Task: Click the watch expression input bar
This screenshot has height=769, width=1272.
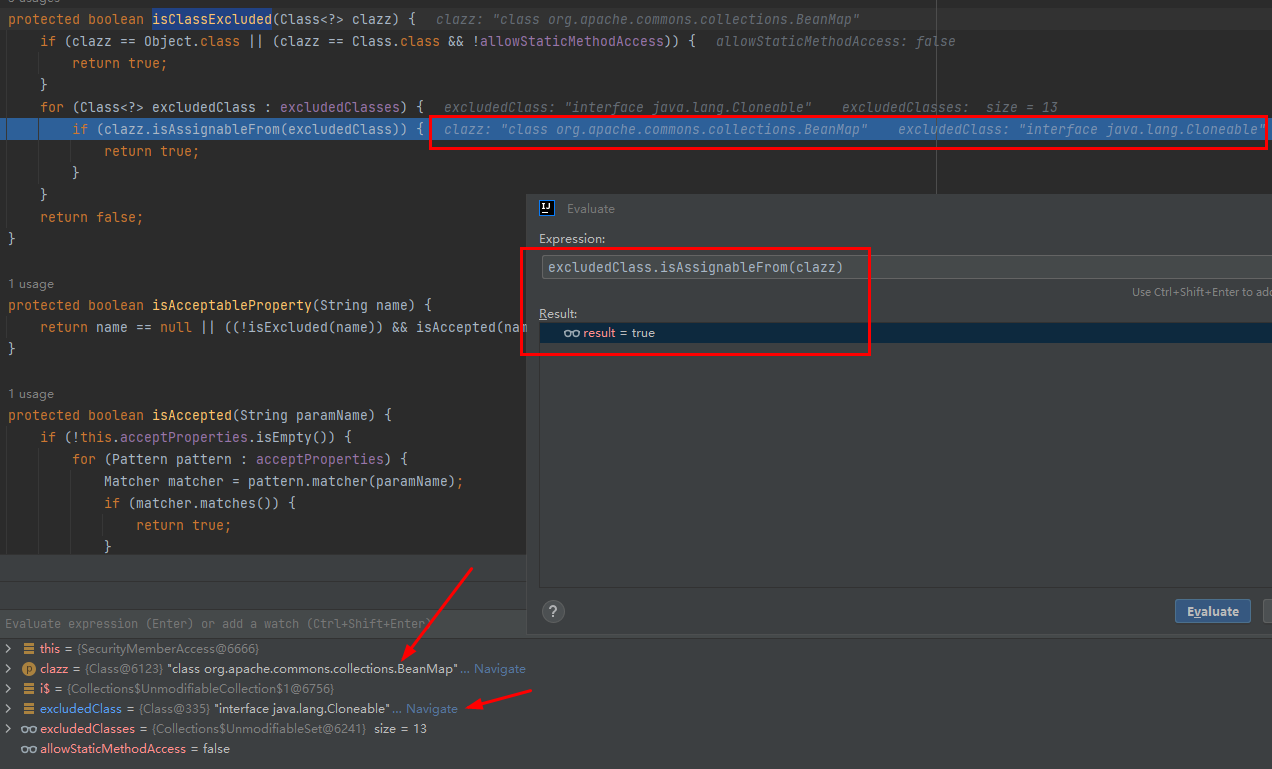Action: 263,623
